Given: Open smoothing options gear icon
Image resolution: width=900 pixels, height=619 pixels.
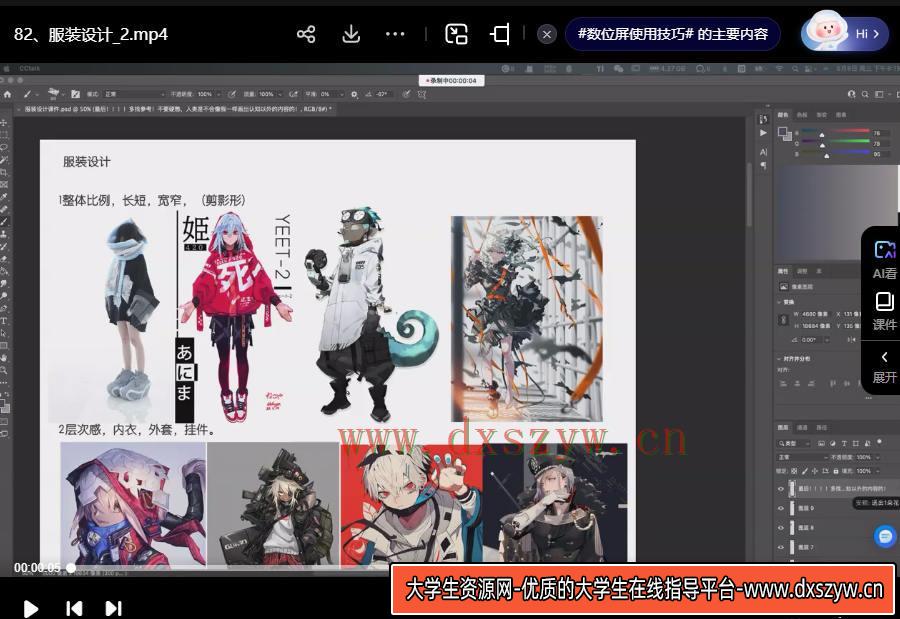Looking at the screenshot, I should [354, 94].
